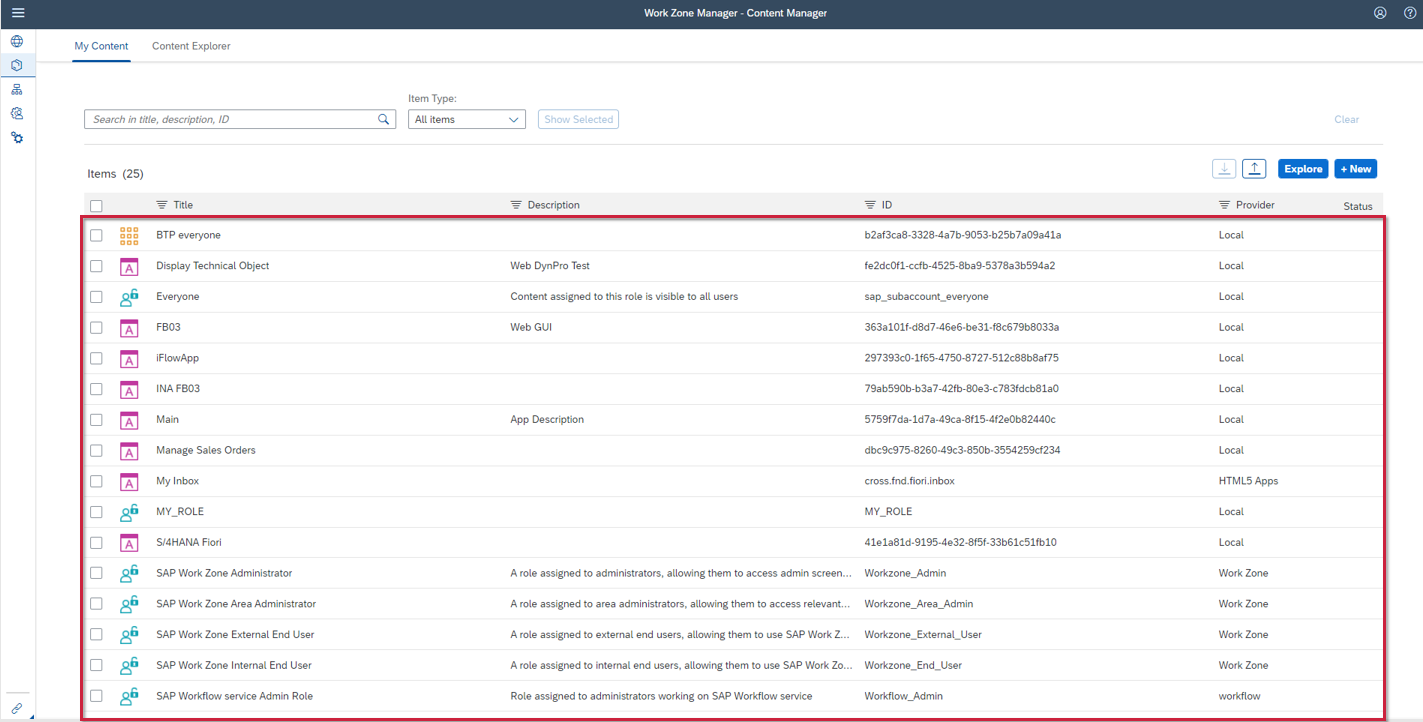The height and width of the screenshot is (722, 1423).
Task: Click the download arrow icon button
Action: click(1224, 169)
